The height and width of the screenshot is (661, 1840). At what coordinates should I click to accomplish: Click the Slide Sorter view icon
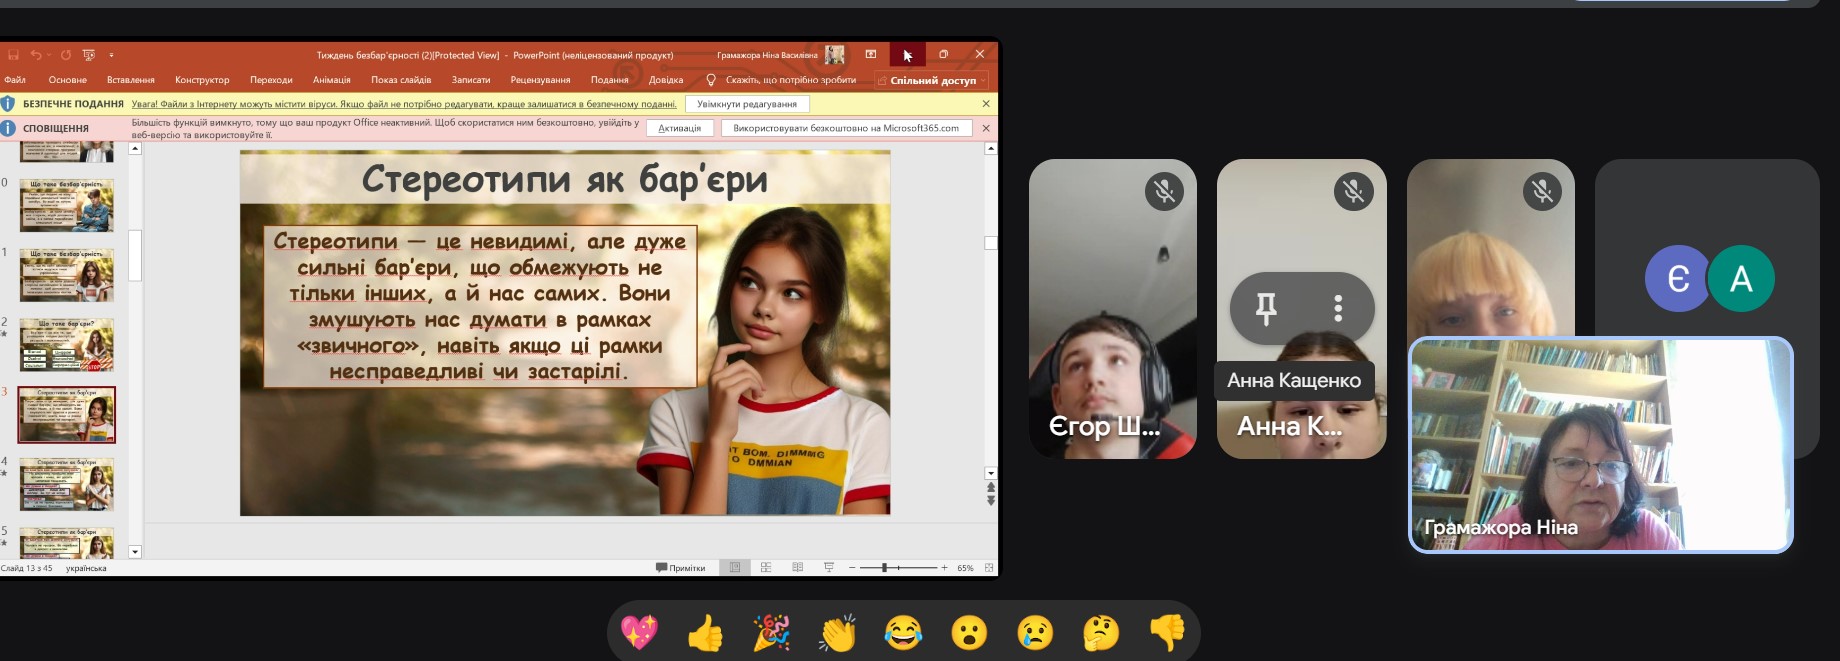[766, 568]
